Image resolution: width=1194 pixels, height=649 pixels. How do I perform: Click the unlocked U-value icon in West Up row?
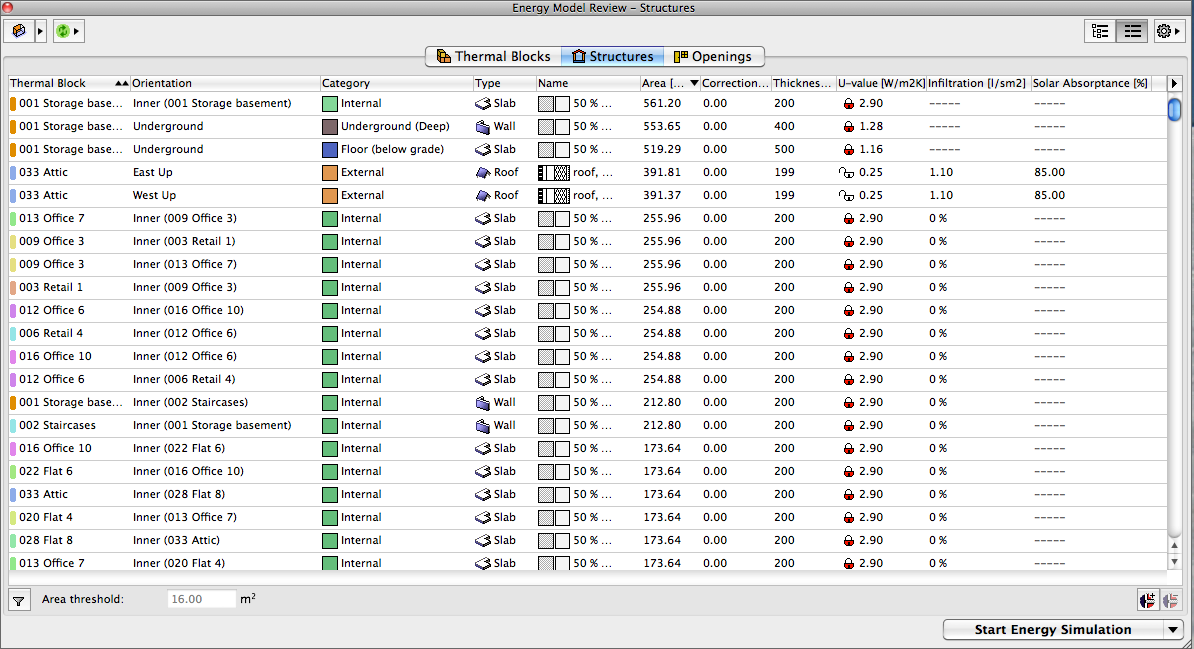847,196
